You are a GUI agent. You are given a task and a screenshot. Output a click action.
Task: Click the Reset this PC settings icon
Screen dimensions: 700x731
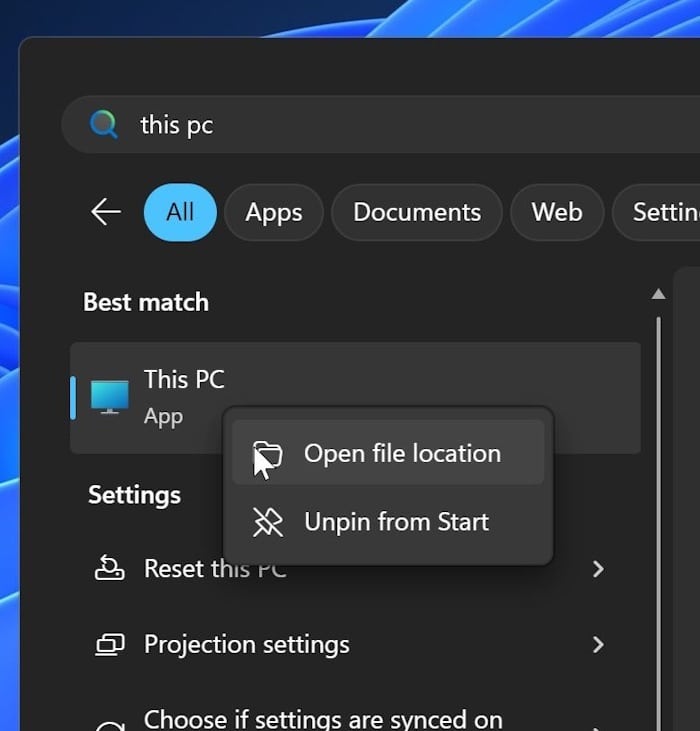(x=109, y=569)
